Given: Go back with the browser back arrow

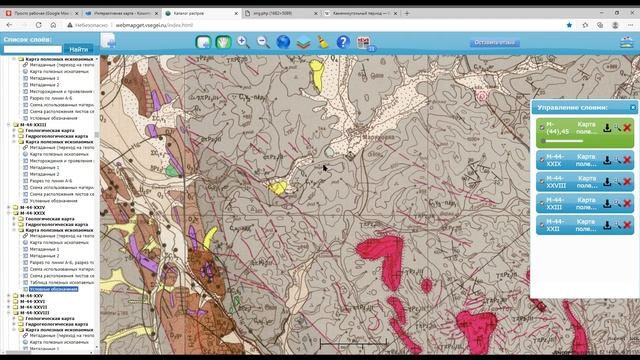Looking at the screenshot, I should 9,25.
